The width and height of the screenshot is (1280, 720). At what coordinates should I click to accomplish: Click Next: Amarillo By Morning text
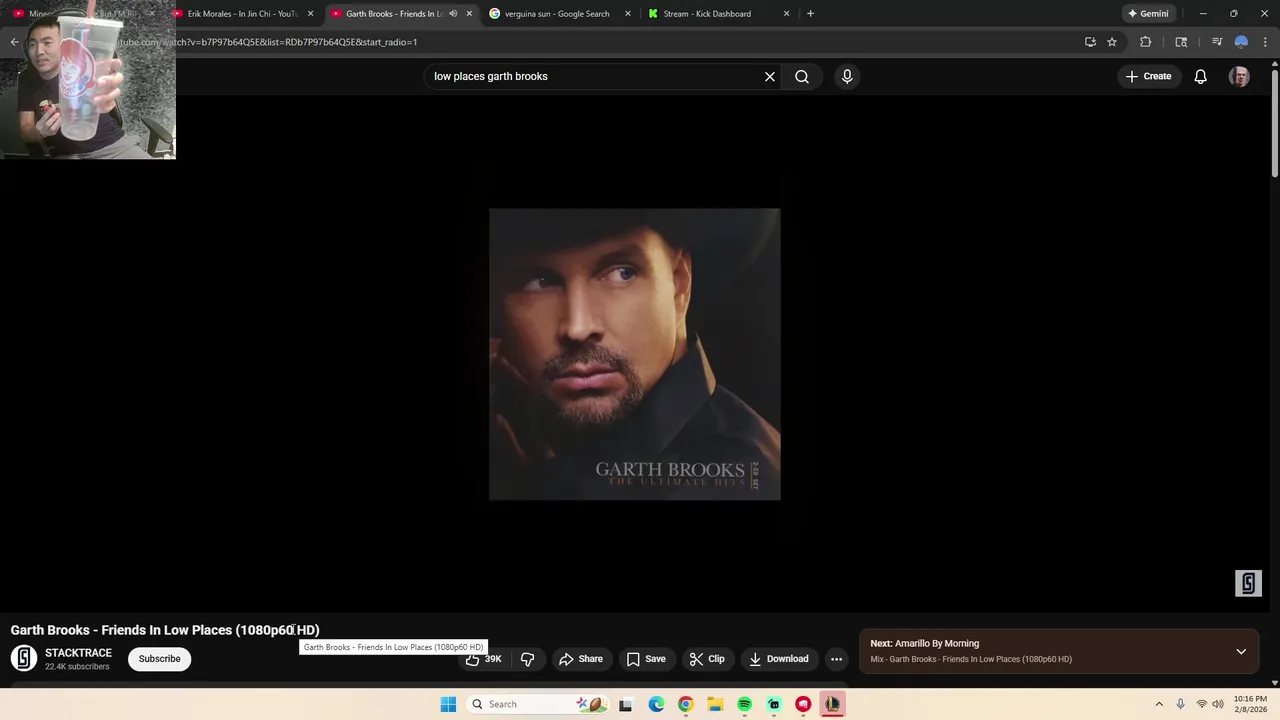pos(924,644)
